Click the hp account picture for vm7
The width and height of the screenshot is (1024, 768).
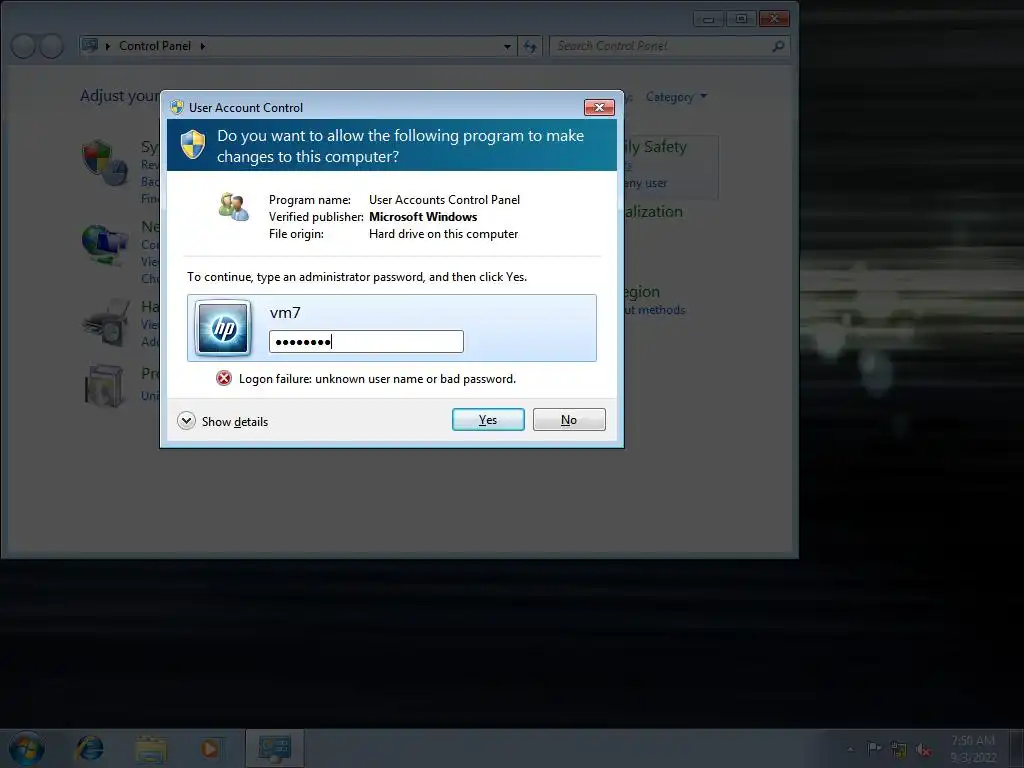tap(223, 328)
